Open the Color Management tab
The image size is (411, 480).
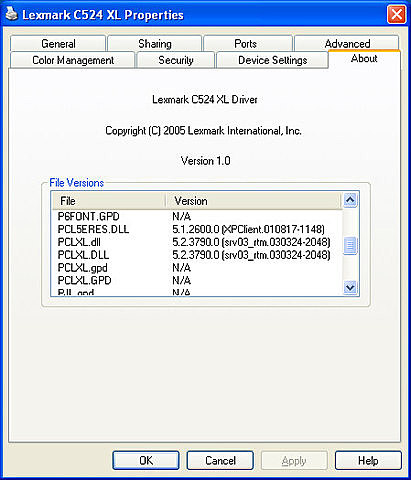tap(73, 60)
